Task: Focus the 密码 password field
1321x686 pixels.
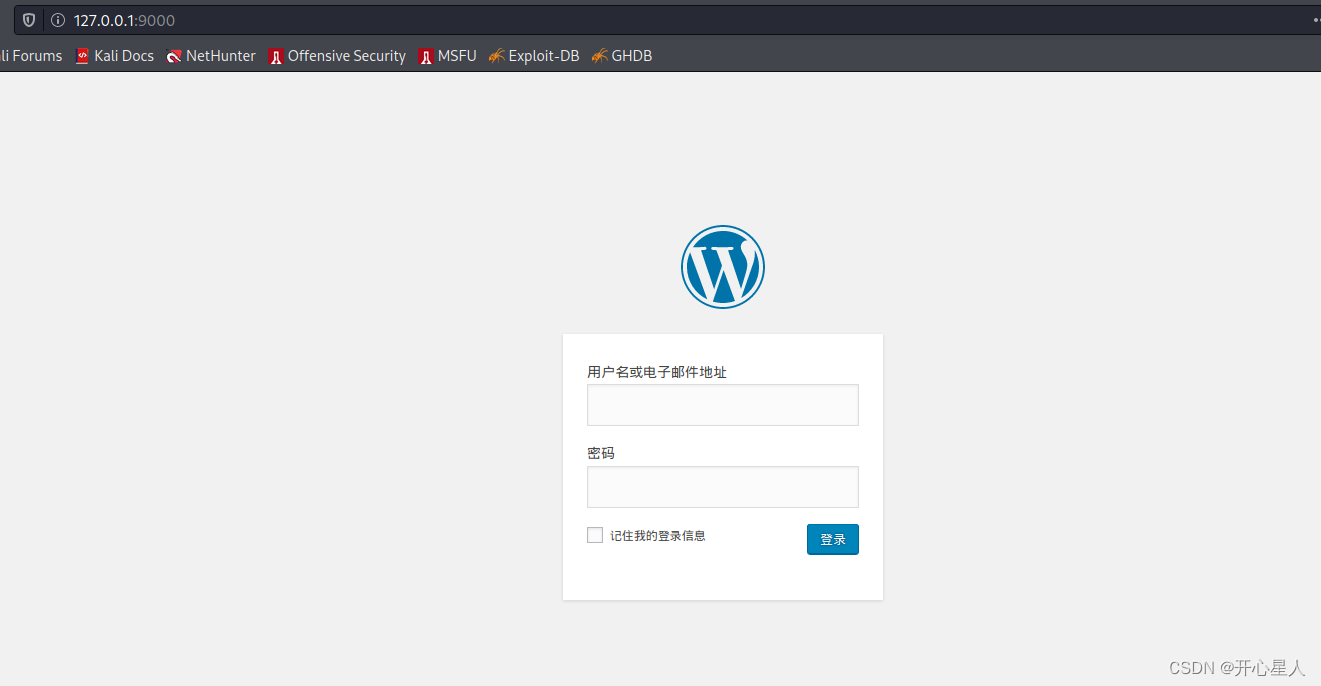Action: coord(722,487)
